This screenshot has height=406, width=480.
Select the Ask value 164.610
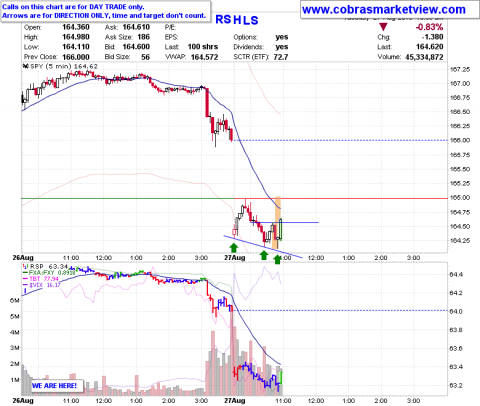(136, 27)
